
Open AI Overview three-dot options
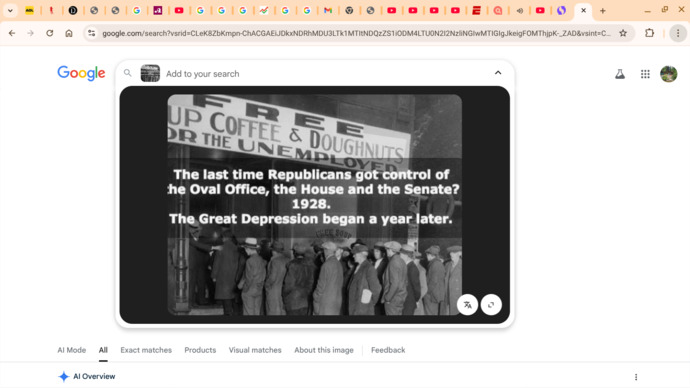click(x=636, y=377)
